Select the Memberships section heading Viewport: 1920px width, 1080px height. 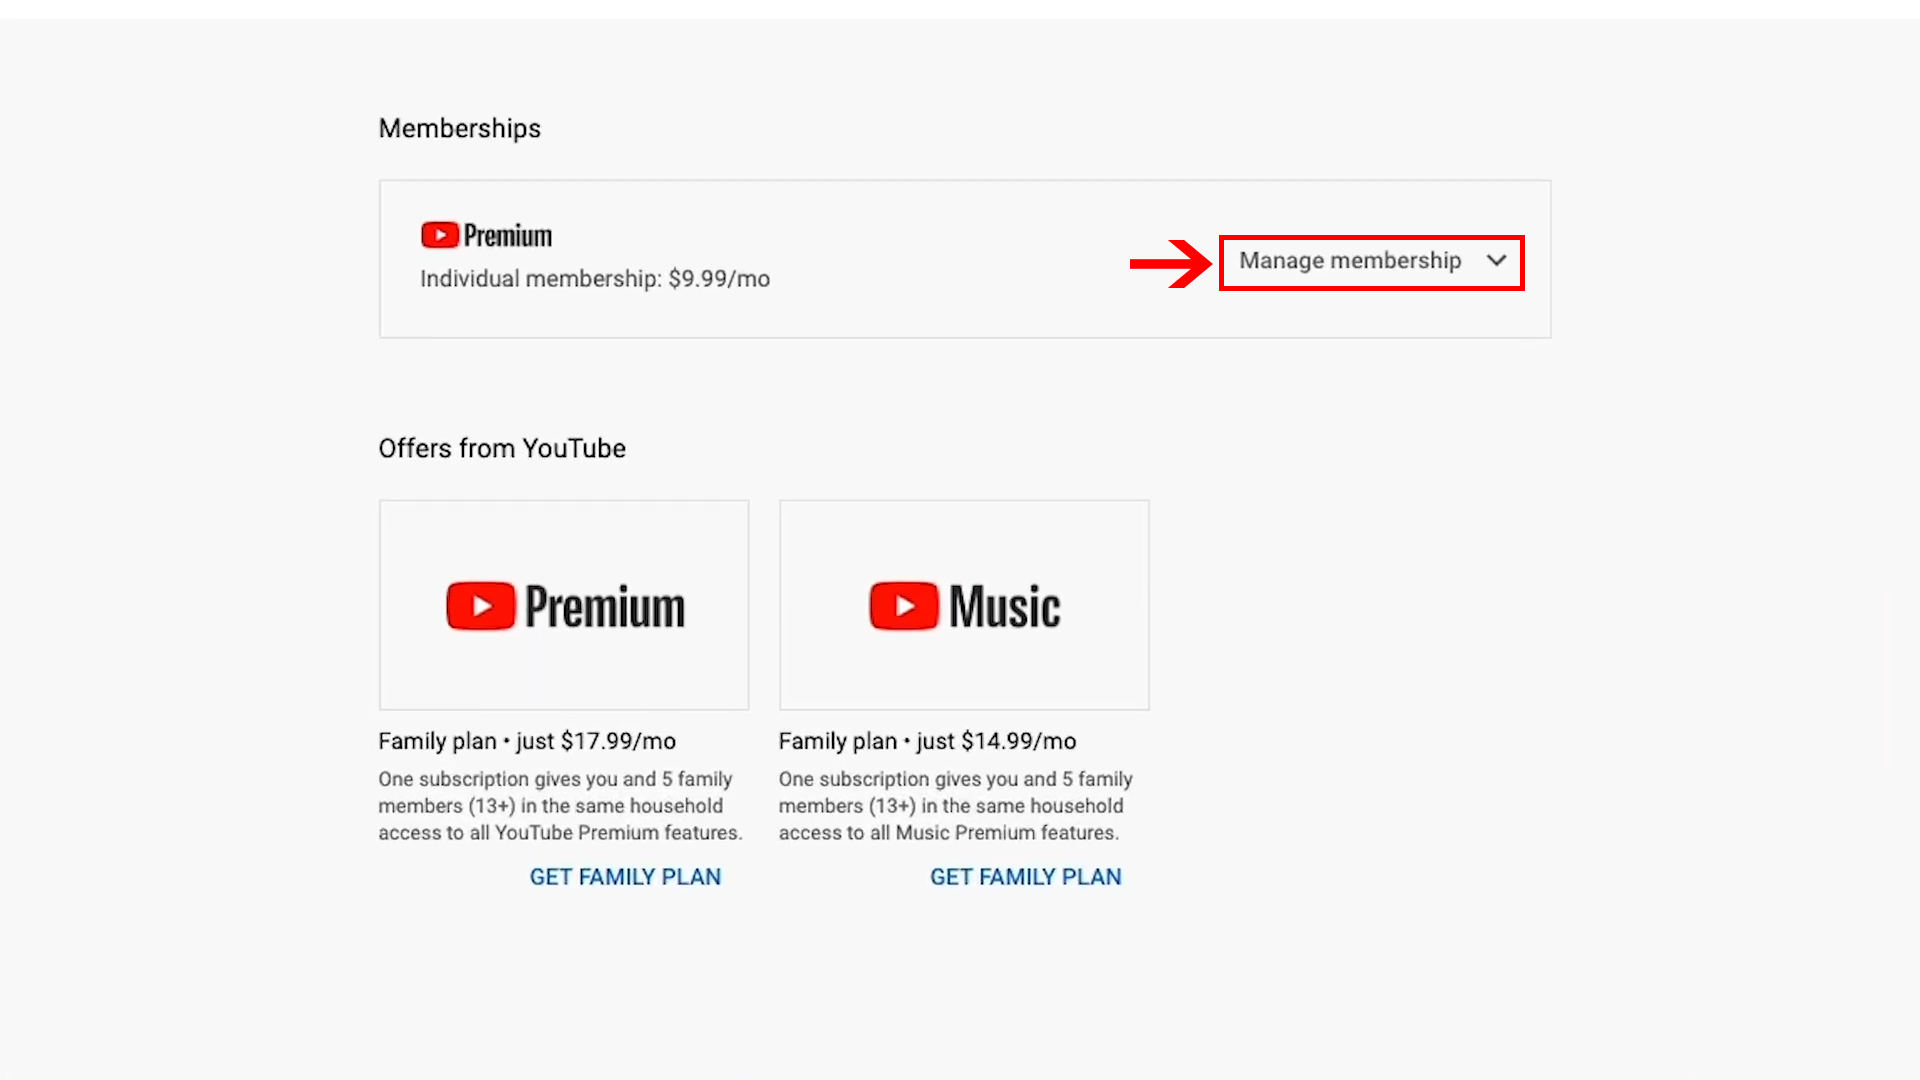pos(459,128)
